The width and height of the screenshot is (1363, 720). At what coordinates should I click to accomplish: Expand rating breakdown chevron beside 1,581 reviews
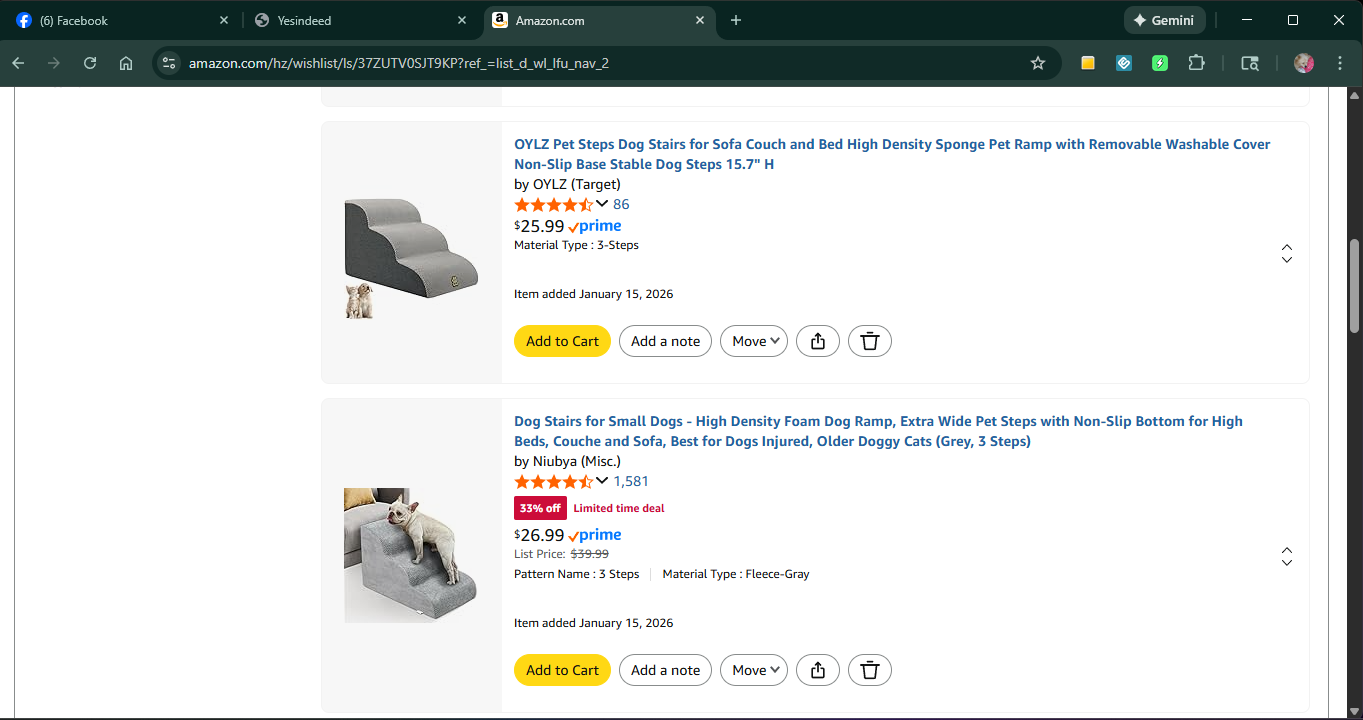[602, 481]
